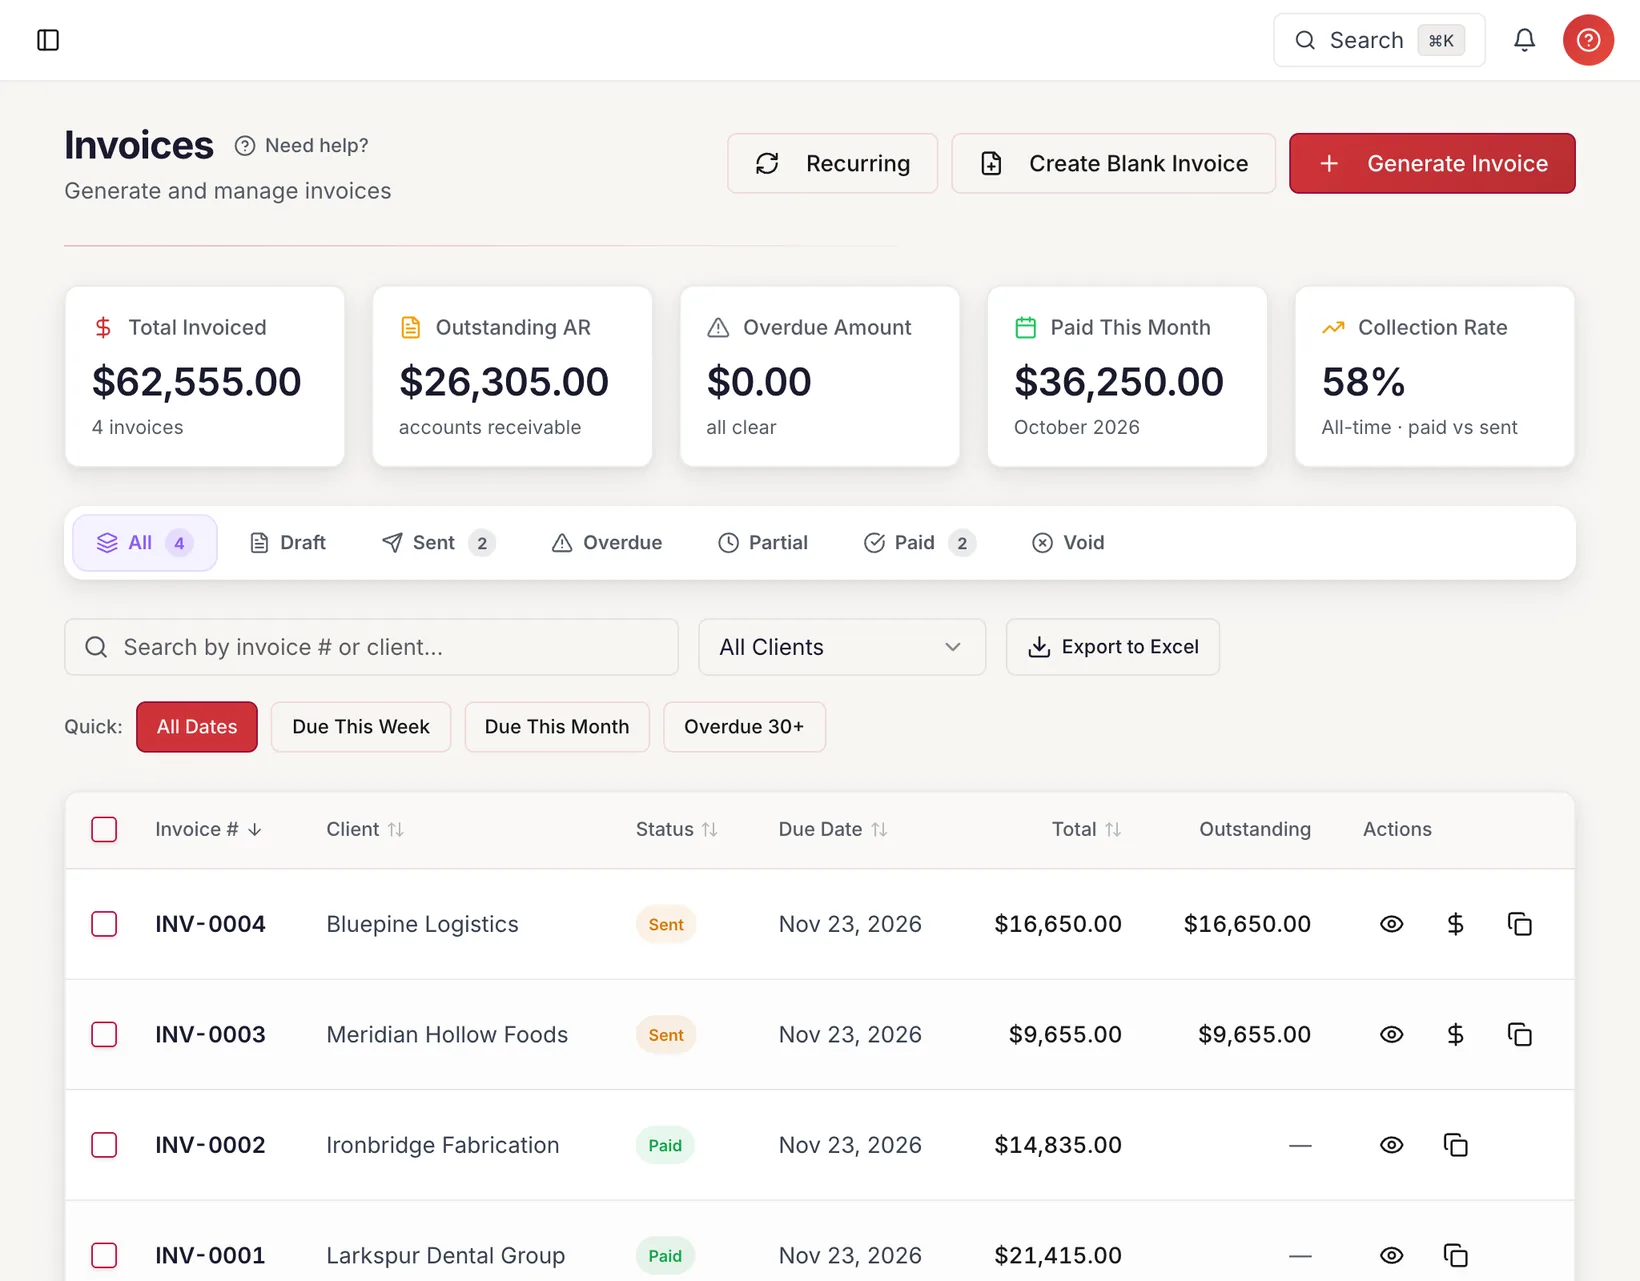The image size is (1640, 1281).
Task: Filter invoices Due This Month
Action: point(557,727)
